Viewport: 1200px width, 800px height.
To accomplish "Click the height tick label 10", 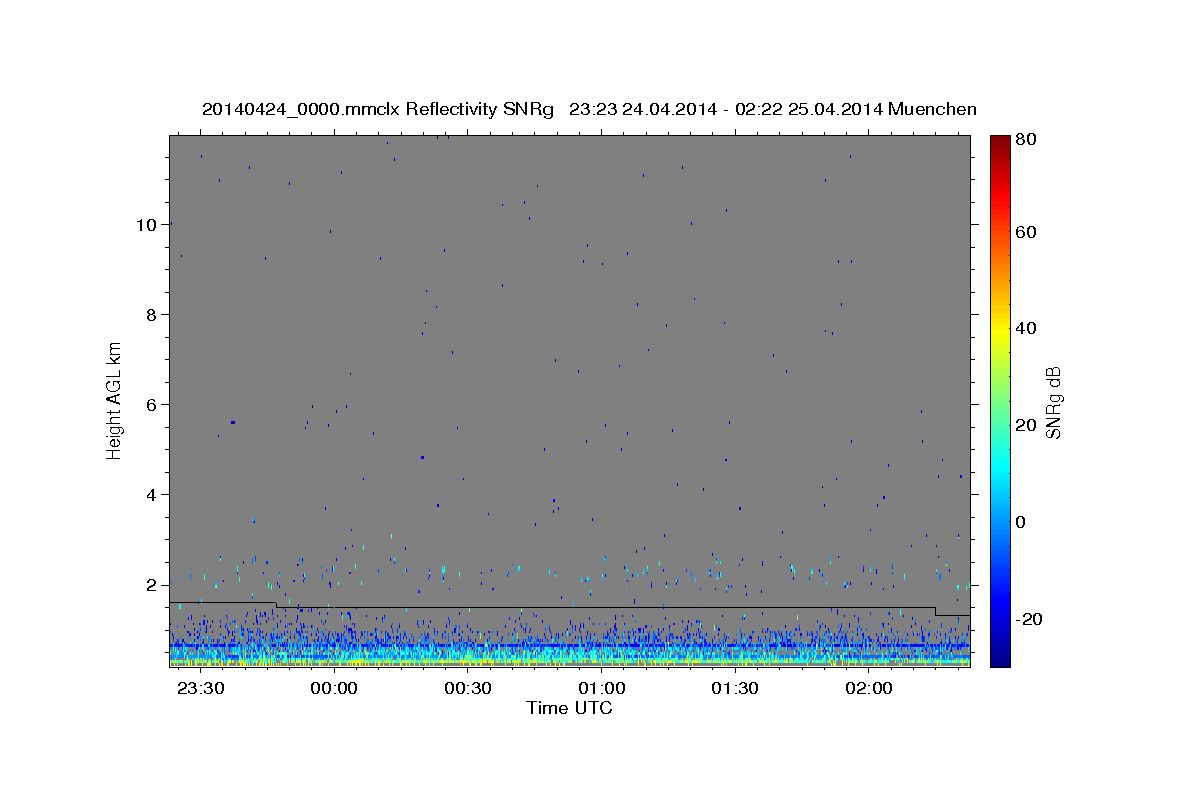I will click(147, 224).
